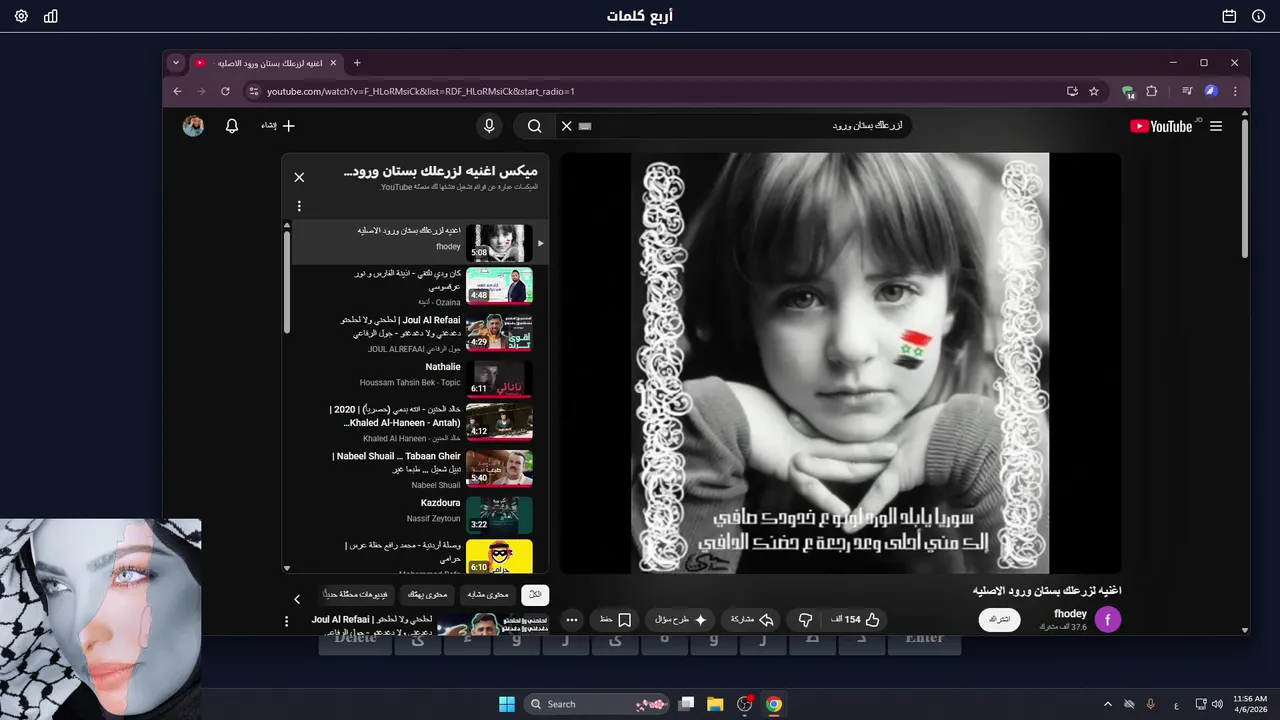The width and height of the screenshot is (1280, 720).
Task: Open Chrome extensions puzzle icon
Action: pyautogui.click(x=1151, y=91)
